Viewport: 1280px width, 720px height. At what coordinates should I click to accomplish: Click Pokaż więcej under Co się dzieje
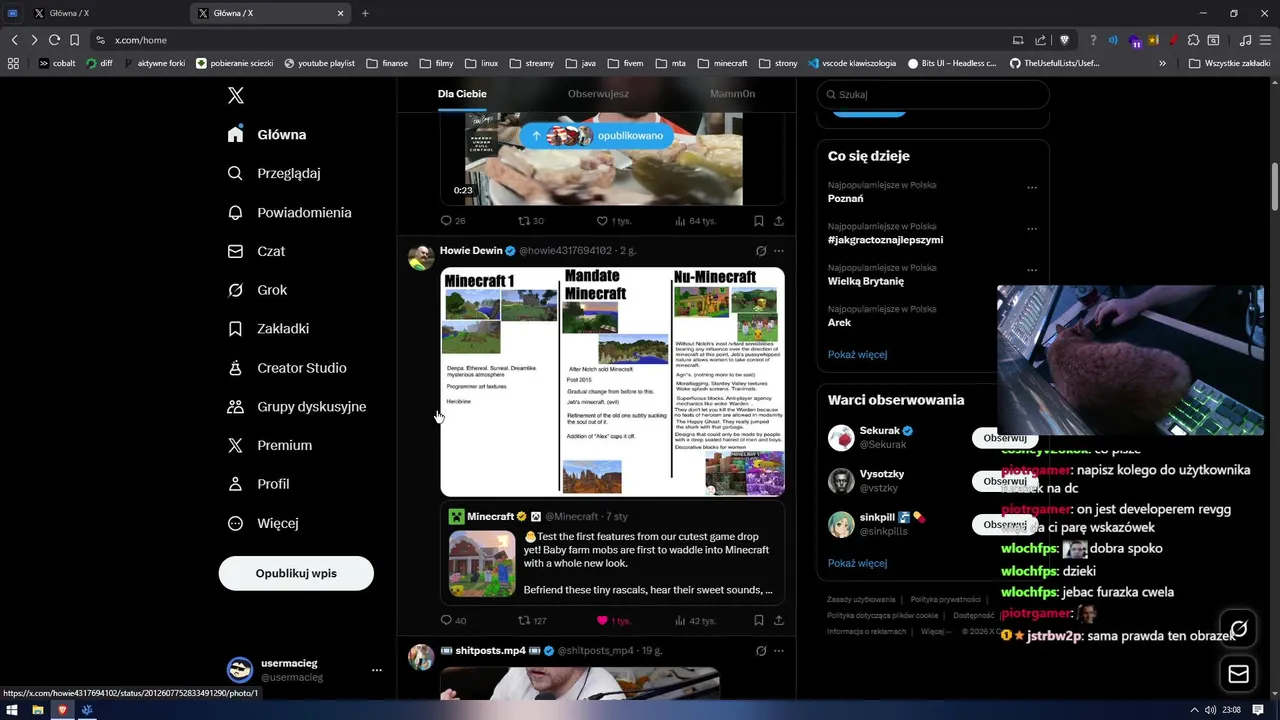857,354
